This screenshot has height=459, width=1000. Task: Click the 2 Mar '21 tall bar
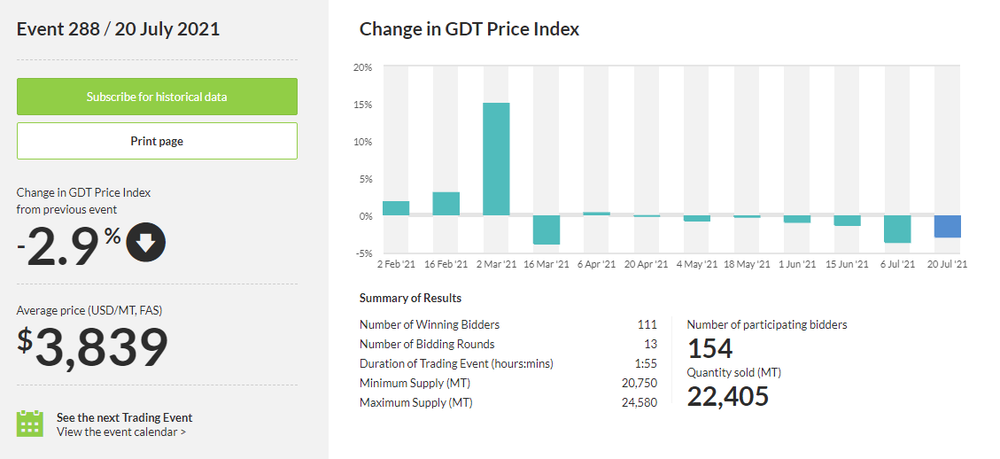[496, 159]
